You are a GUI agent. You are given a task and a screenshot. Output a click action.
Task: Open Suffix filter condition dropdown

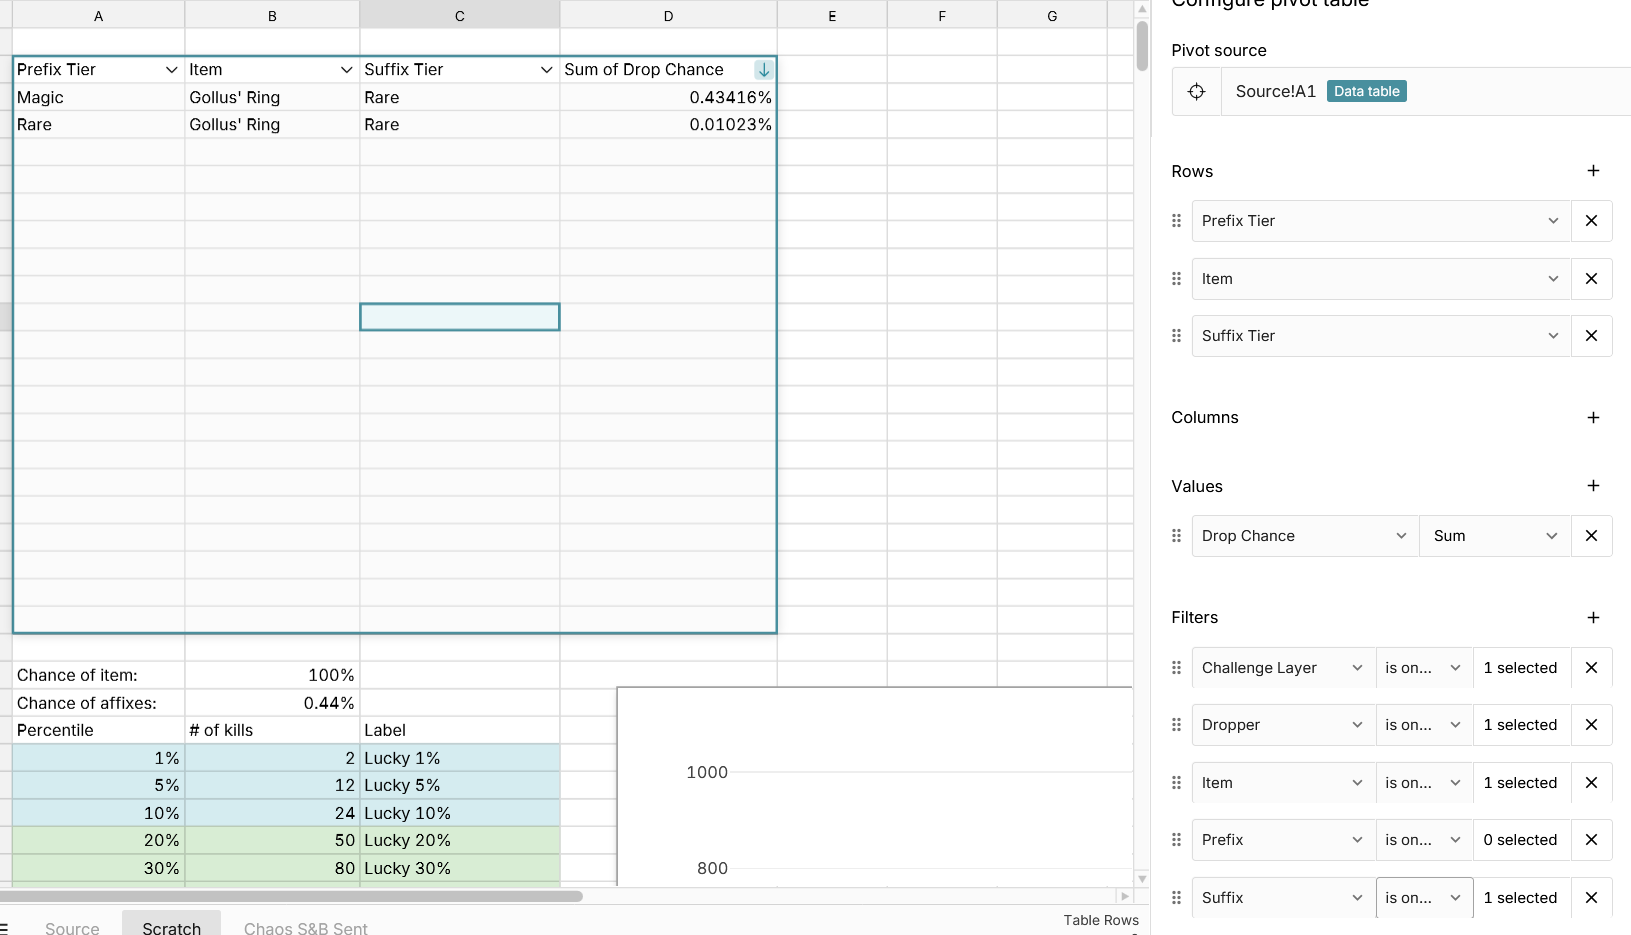click(1423, 898)
